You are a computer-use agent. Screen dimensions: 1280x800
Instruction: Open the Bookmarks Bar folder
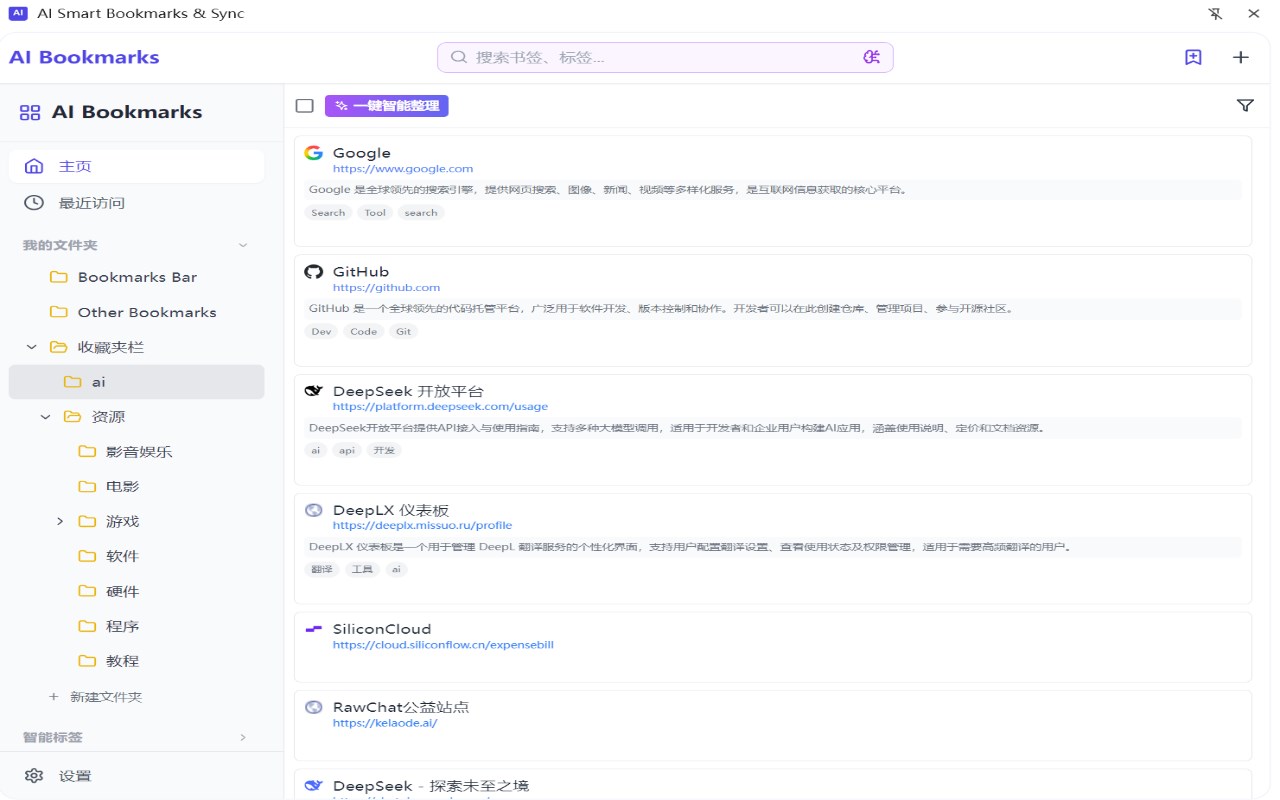point(136,277)
